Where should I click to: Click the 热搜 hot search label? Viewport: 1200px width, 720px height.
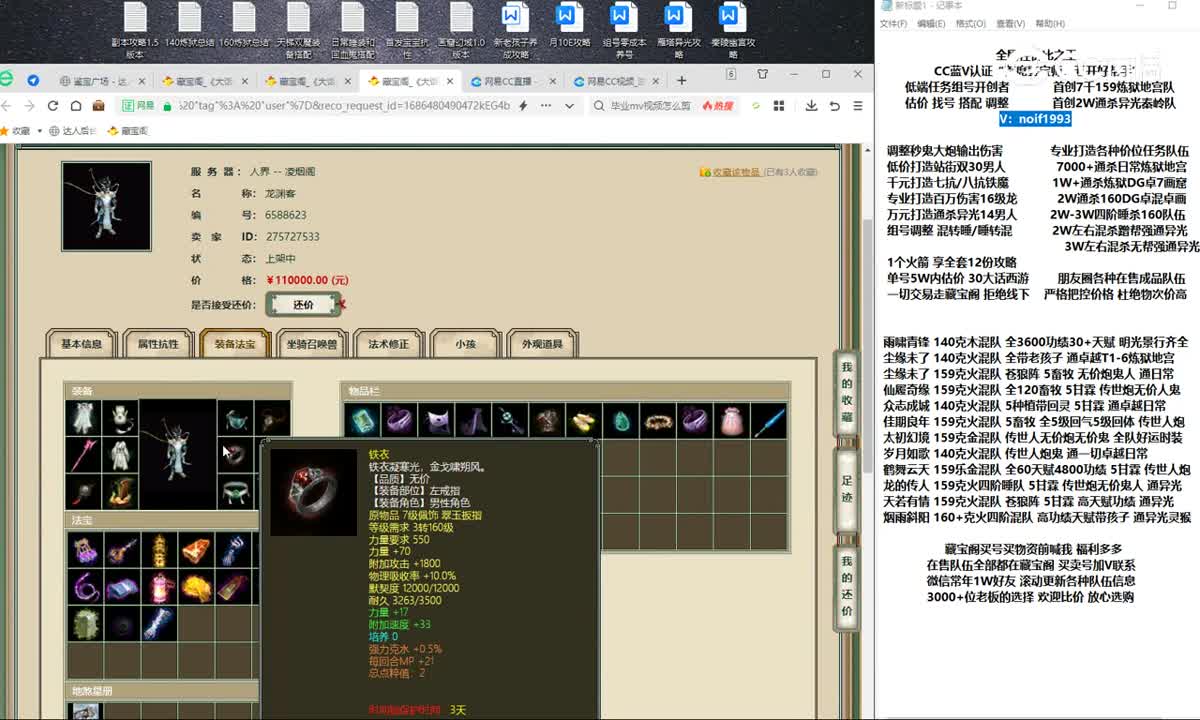coord(717,105)
